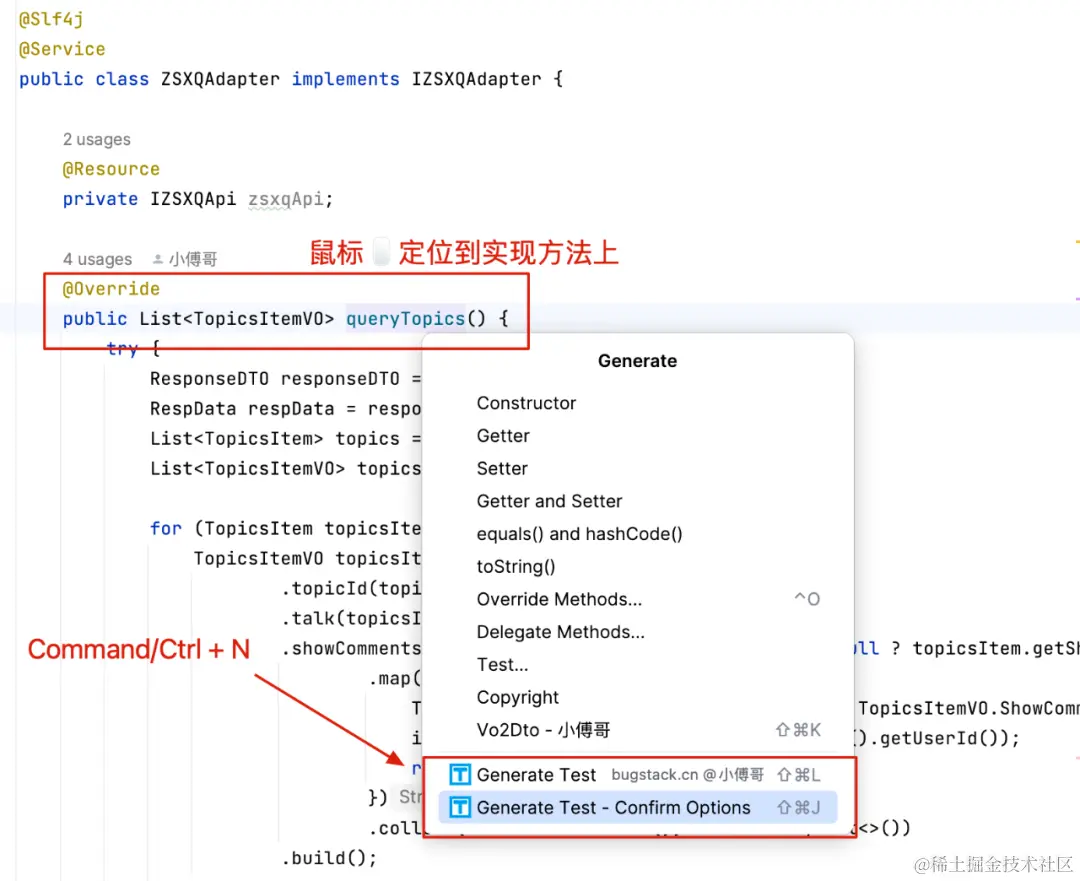Click the 'implements' keyword in the class declaration
Image resolution: width=1080 pixels, height=881 pixels.
pos(345,79)
